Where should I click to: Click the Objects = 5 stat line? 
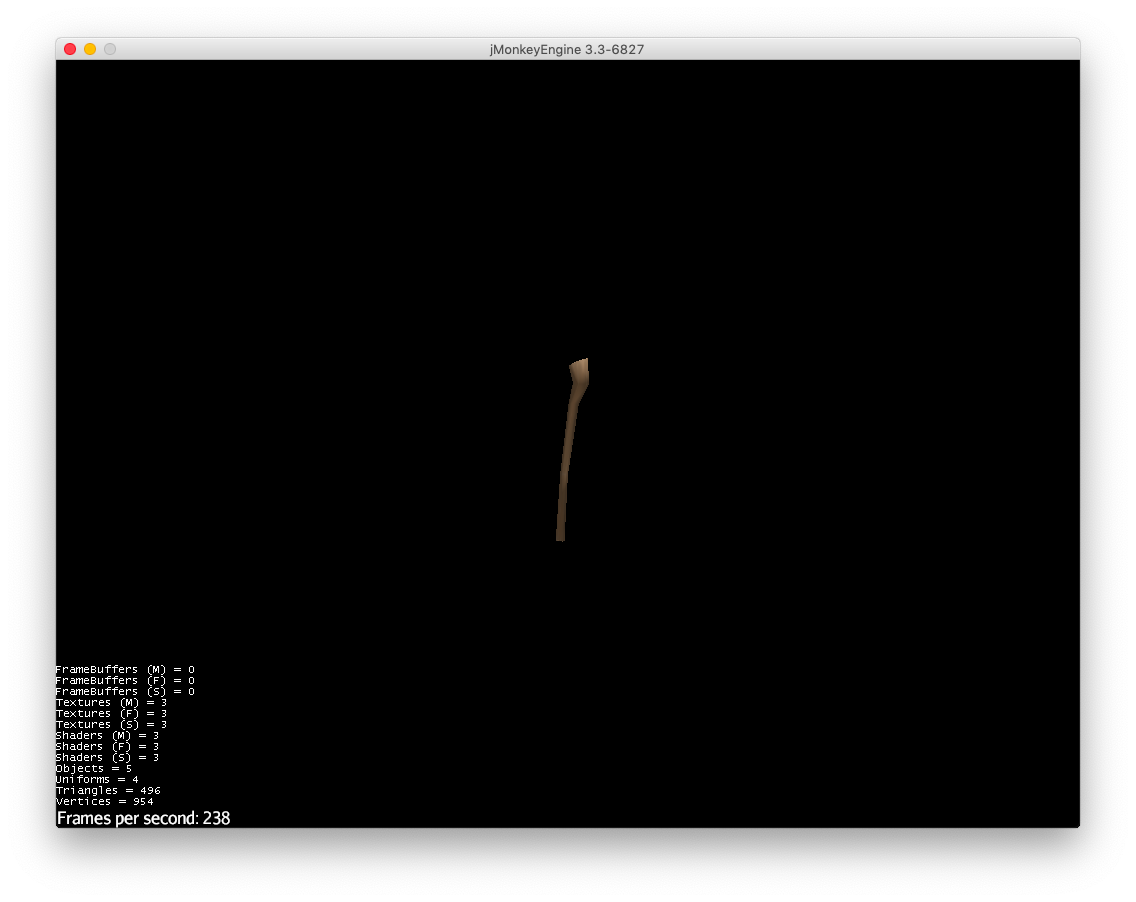point(92,768)
